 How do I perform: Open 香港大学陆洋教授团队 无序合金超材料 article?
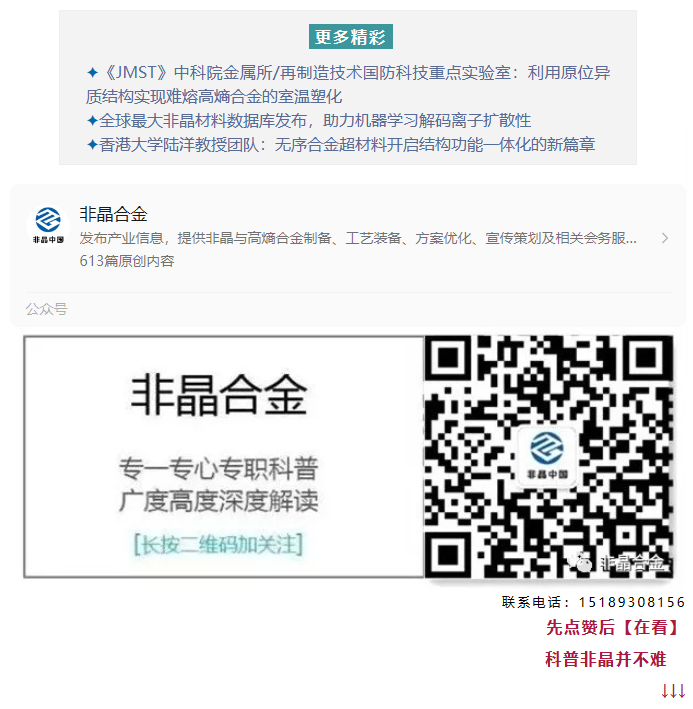tap(347, 145)
